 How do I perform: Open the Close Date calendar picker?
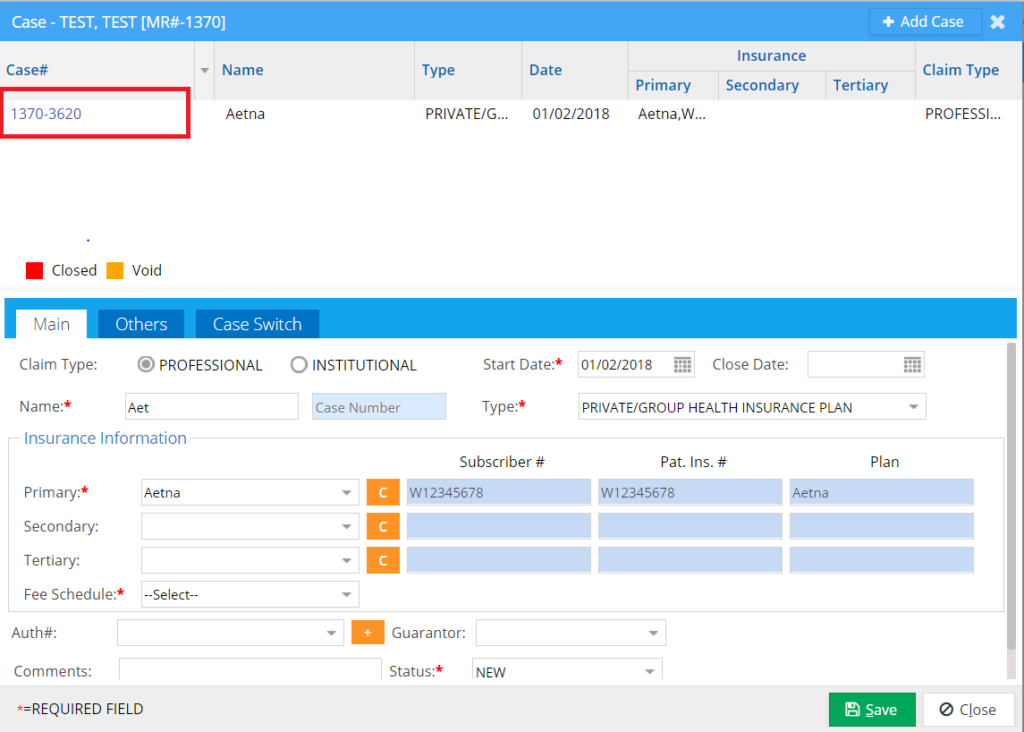(x=912, y=365)
